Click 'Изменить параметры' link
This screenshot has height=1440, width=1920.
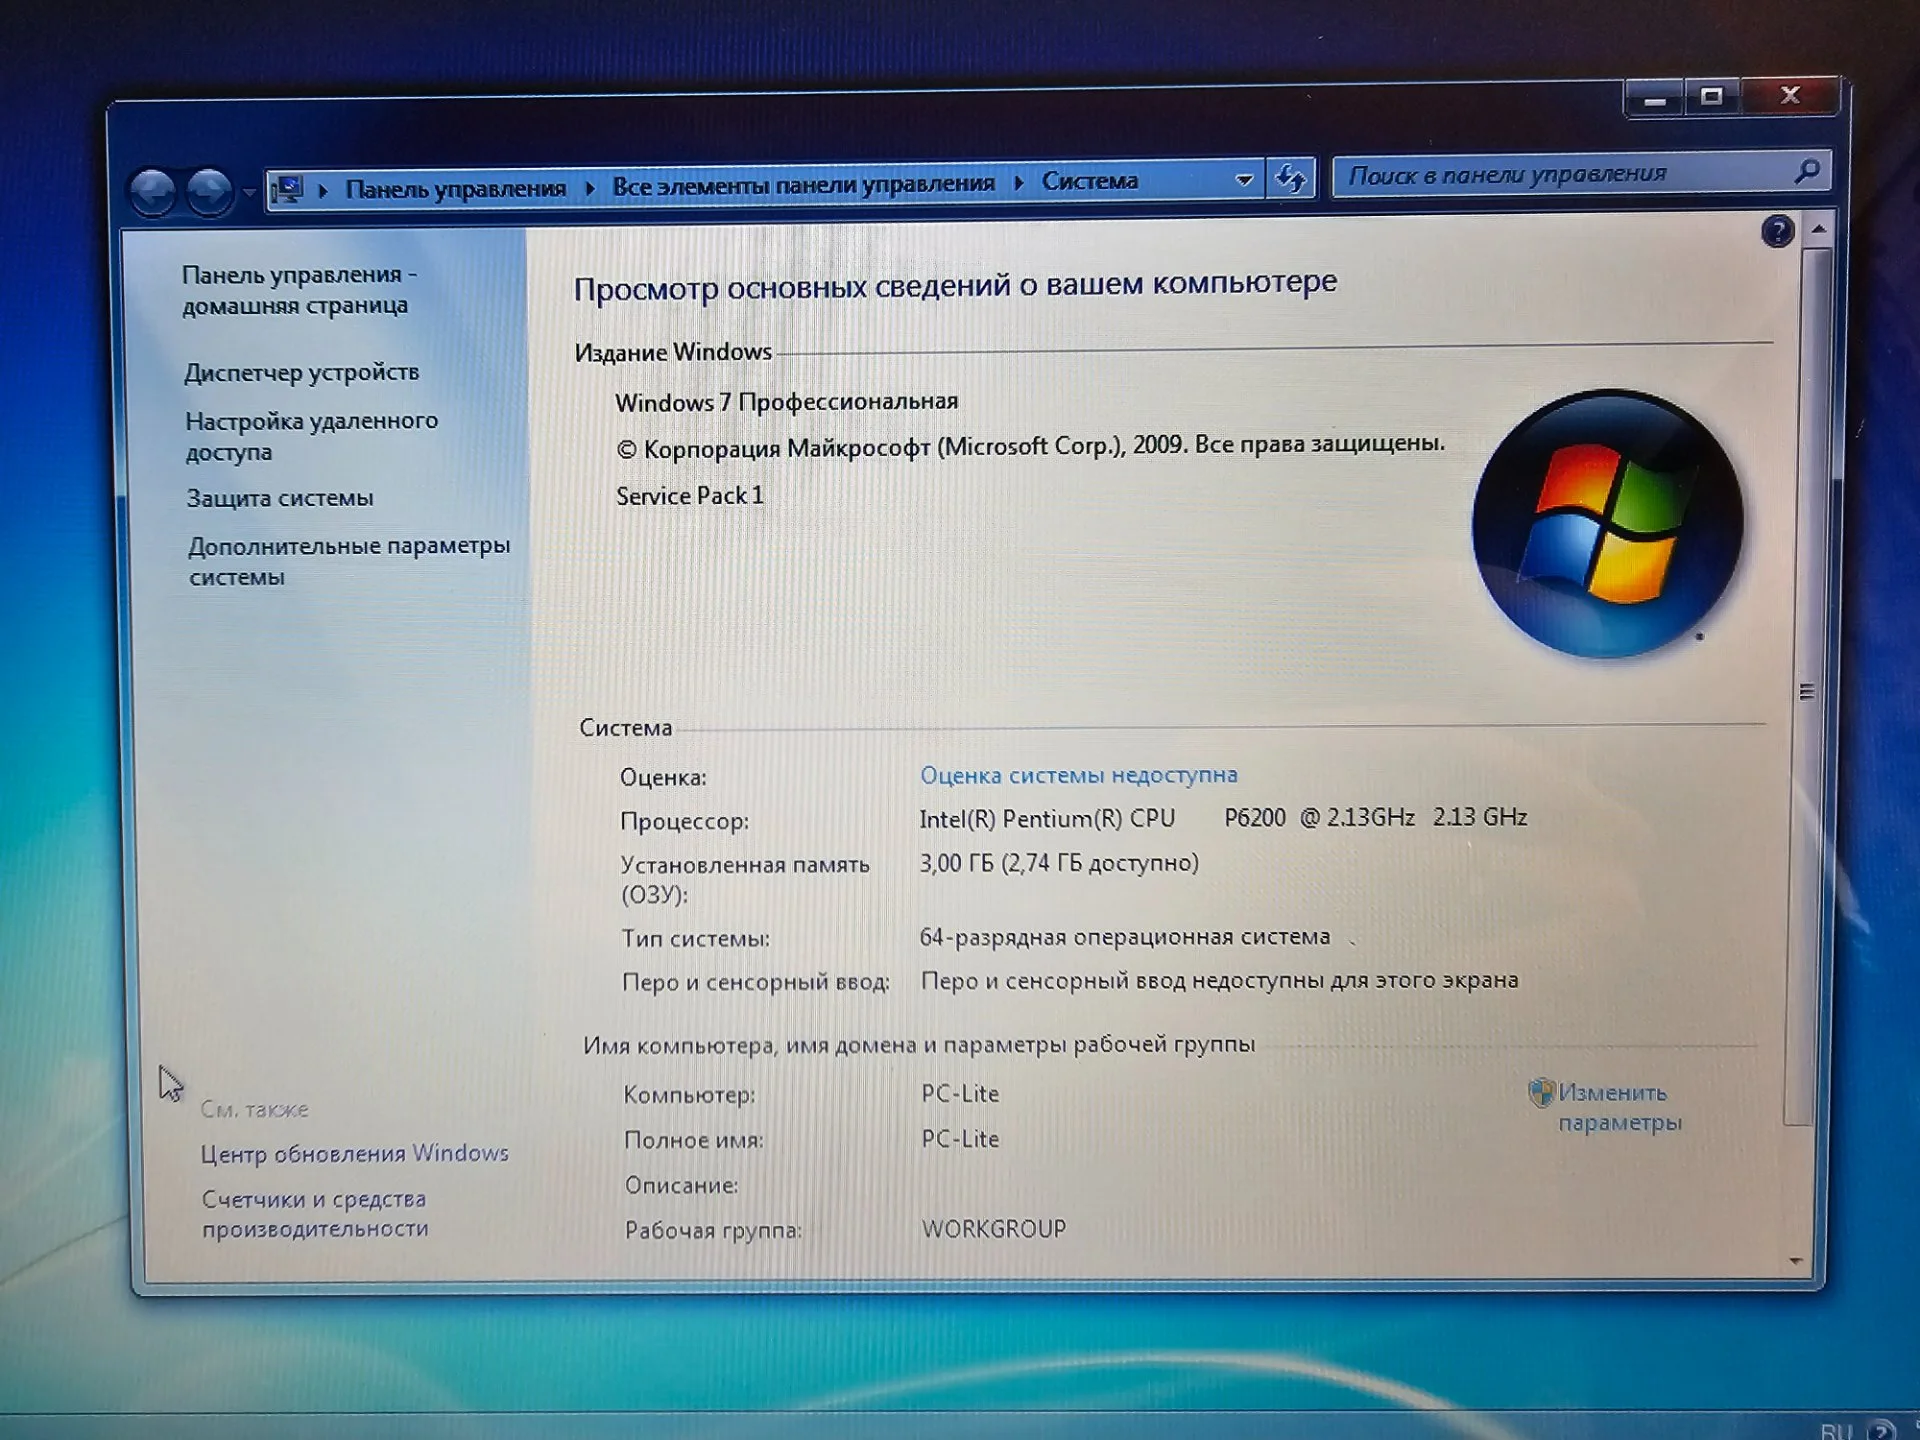tap(1620, 1107)
